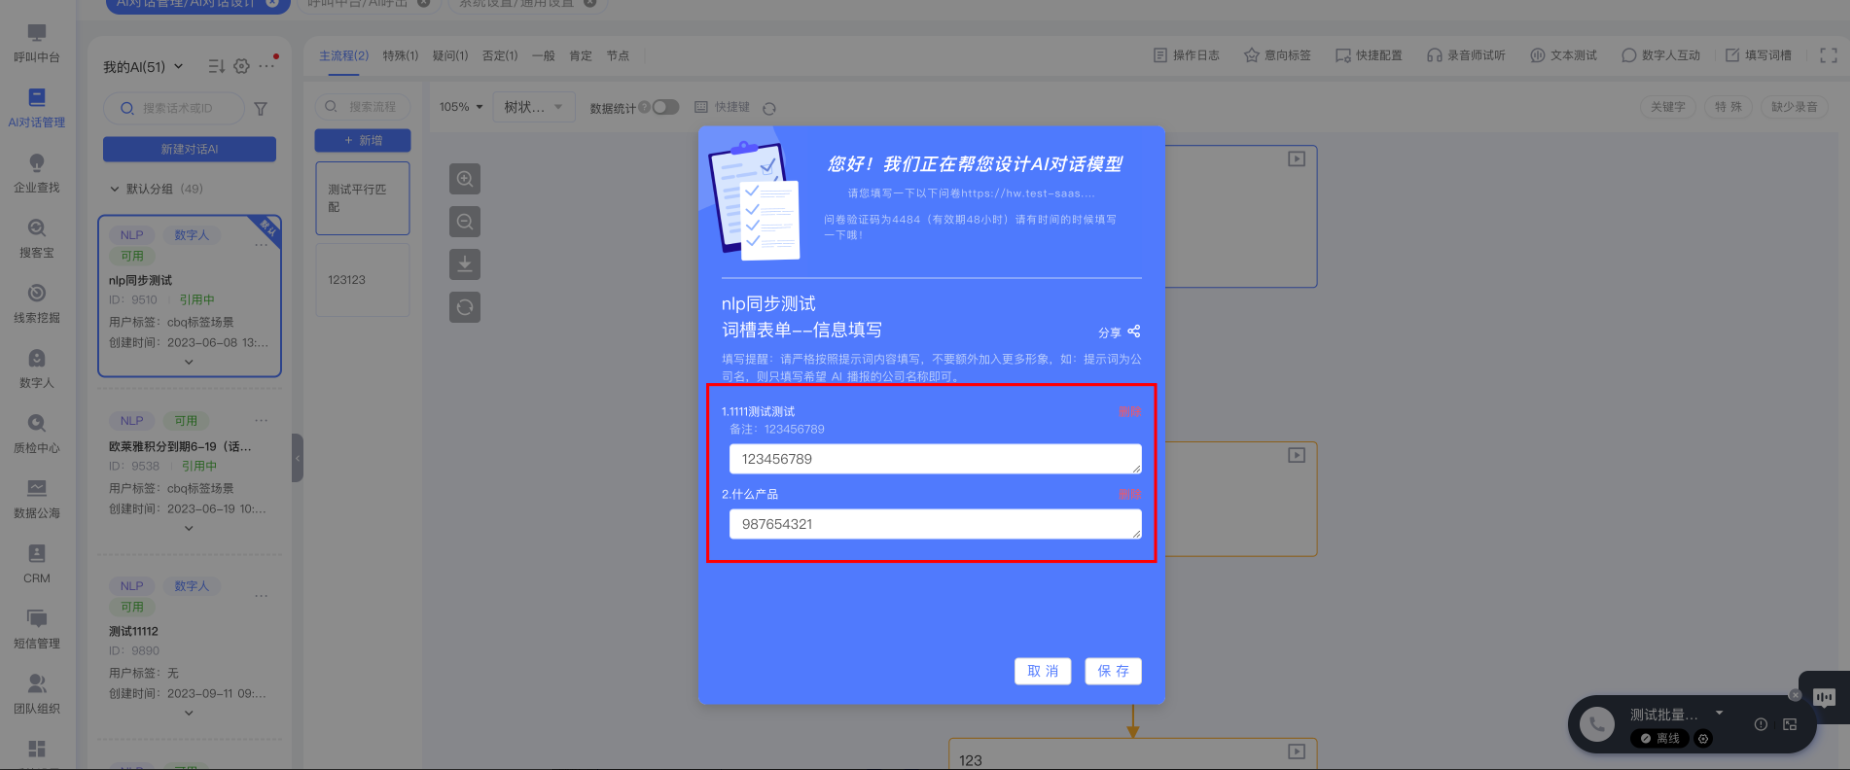
Task: Click the zoom out magnifier icon
Action: pyautogui.click(x=465, y=222)
